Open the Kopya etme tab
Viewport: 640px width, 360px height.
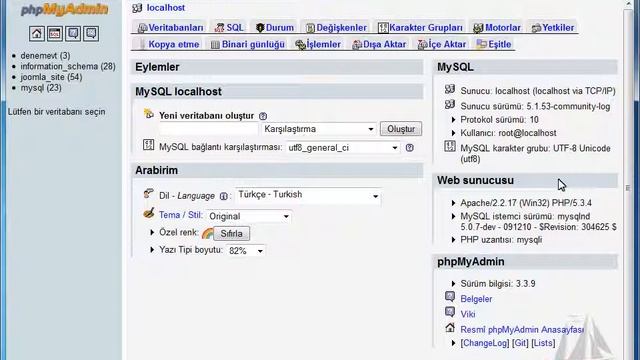click(x=169, y=44)
